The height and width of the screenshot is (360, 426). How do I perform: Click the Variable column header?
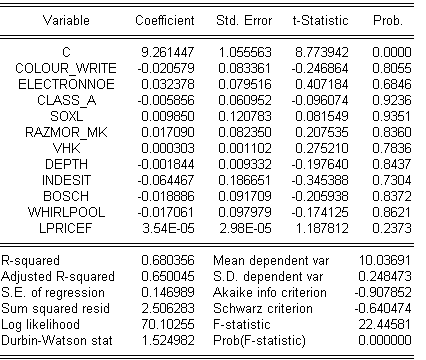coord(66,20)
